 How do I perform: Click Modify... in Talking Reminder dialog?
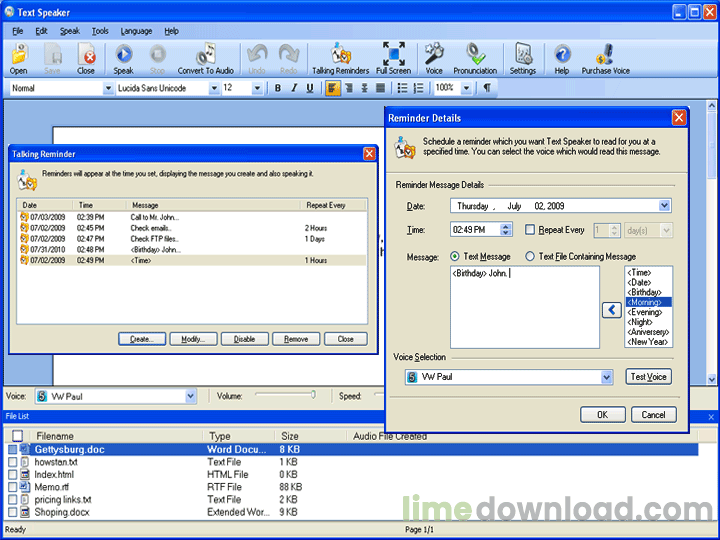193,339
